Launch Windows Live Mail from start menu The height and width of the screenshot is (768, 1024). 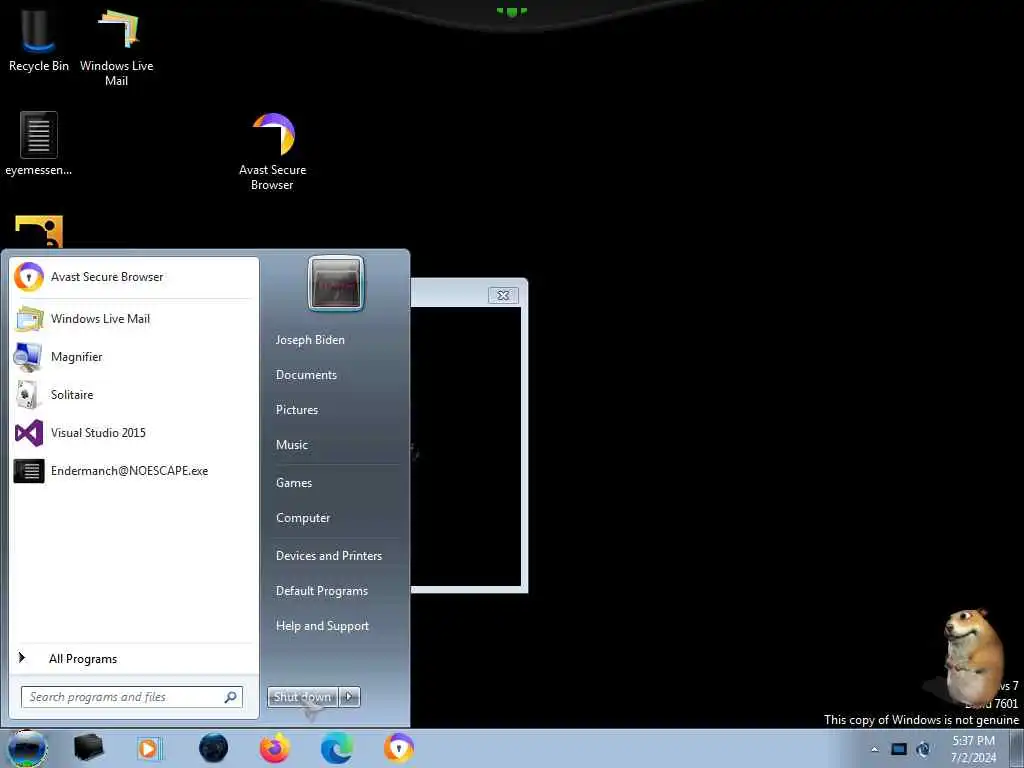pyautogui.click(x=133, y=319)
